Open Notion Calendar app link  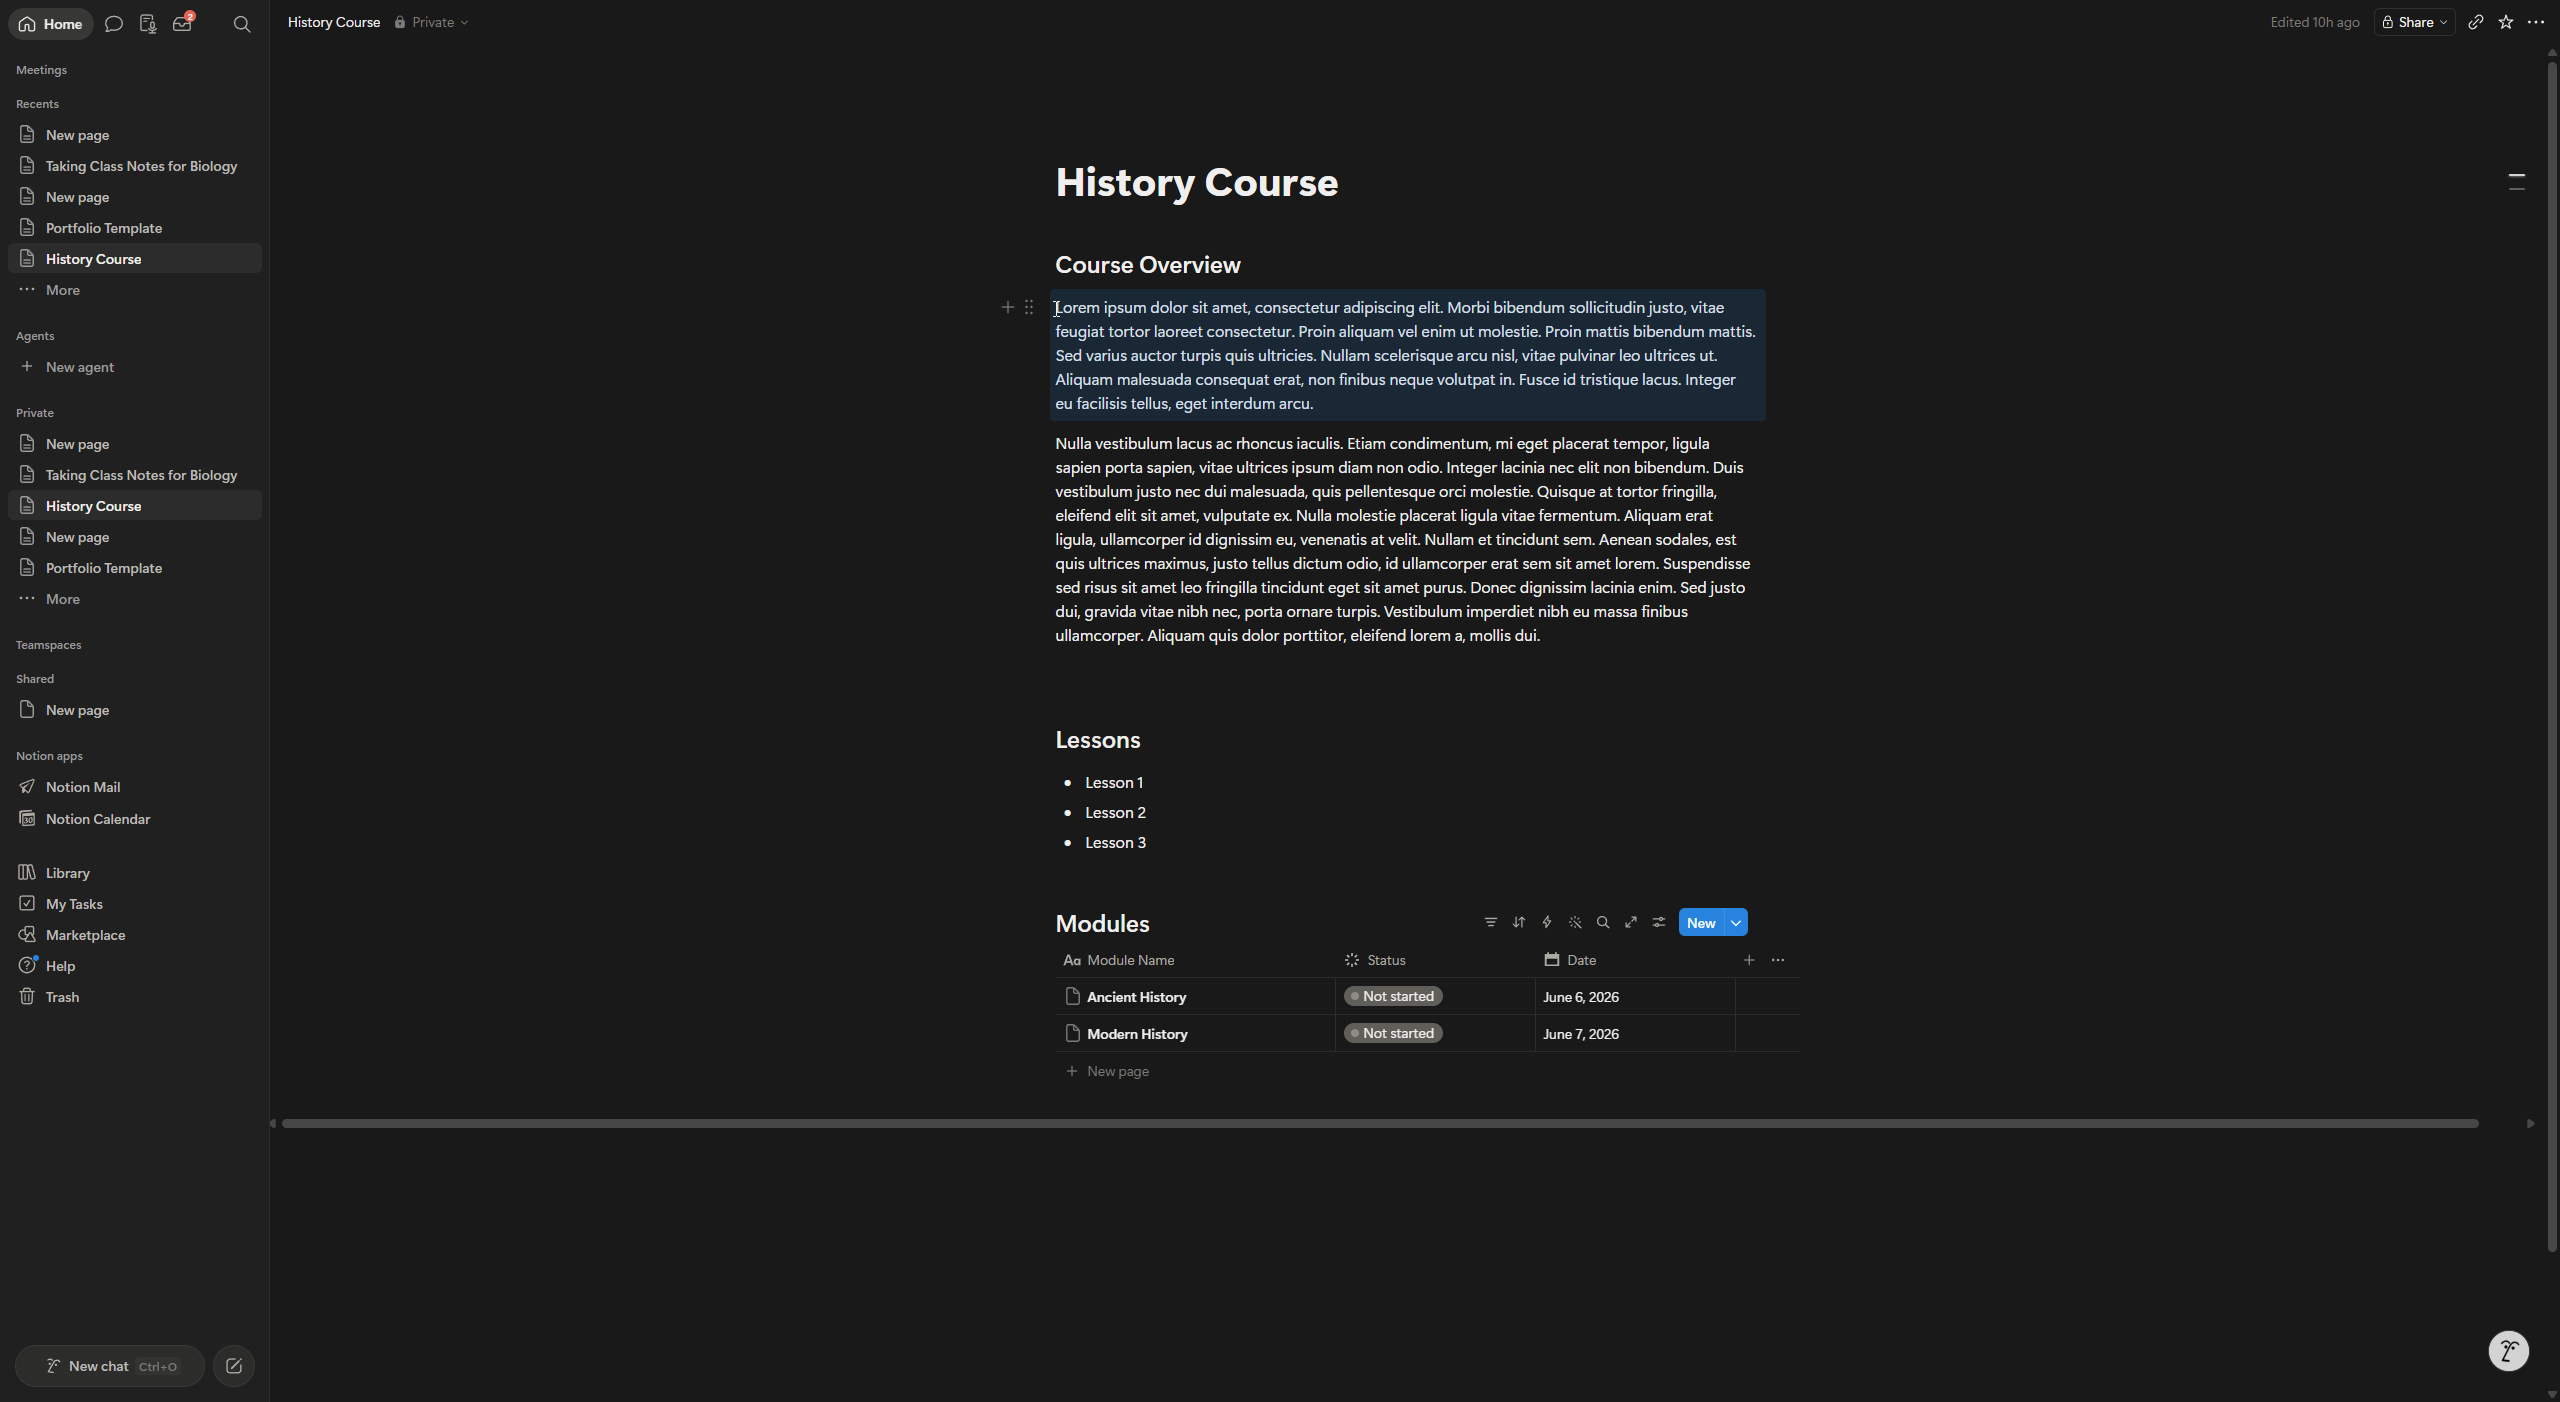(135, 819)
